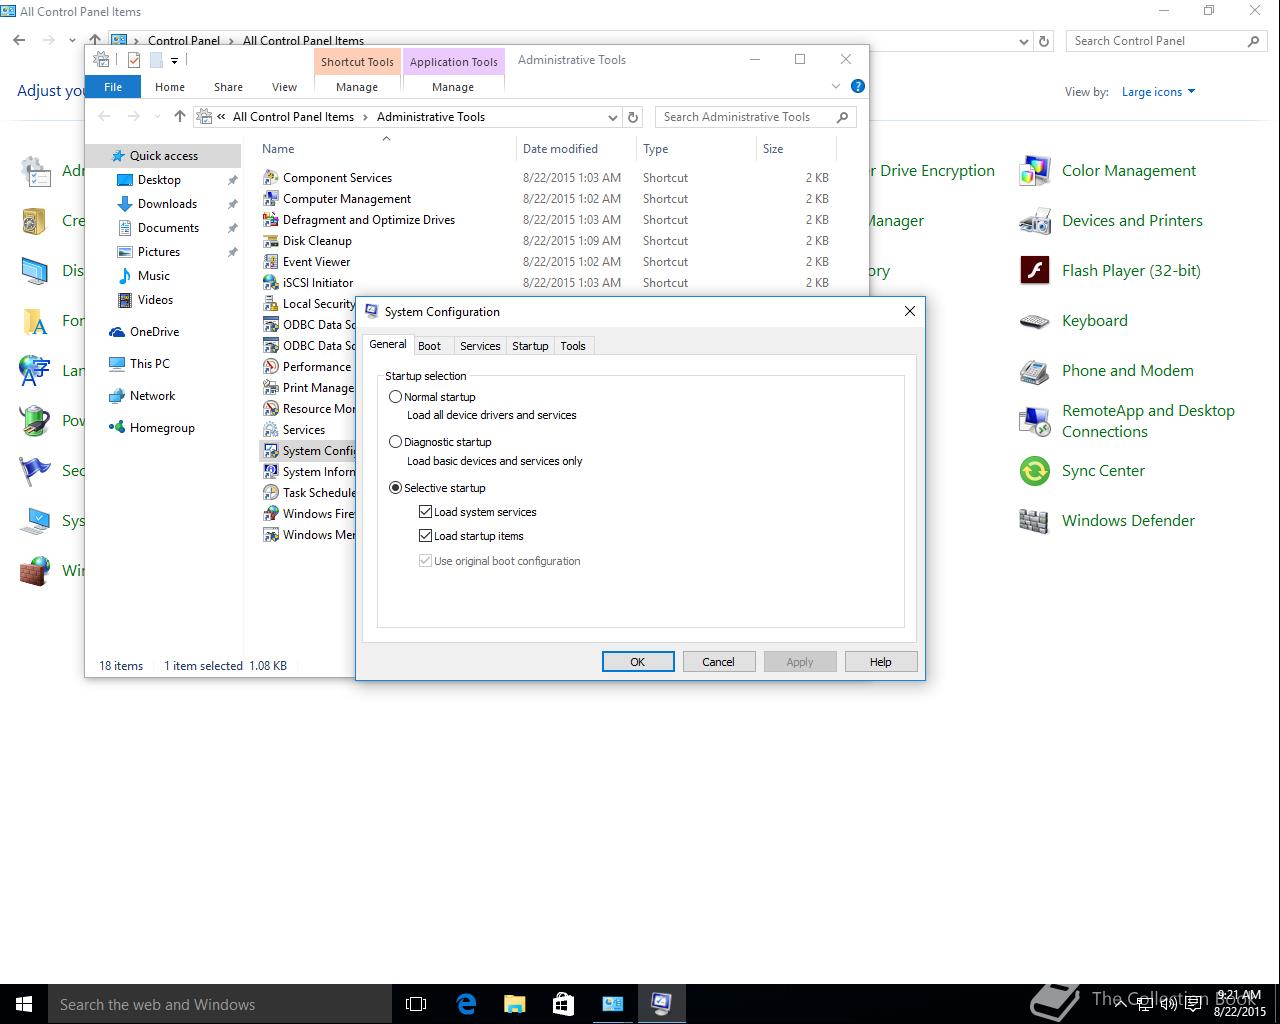Open the Share ribbon tab
This screenshot has height=1024, width=1280.
(x=228, y=87)
